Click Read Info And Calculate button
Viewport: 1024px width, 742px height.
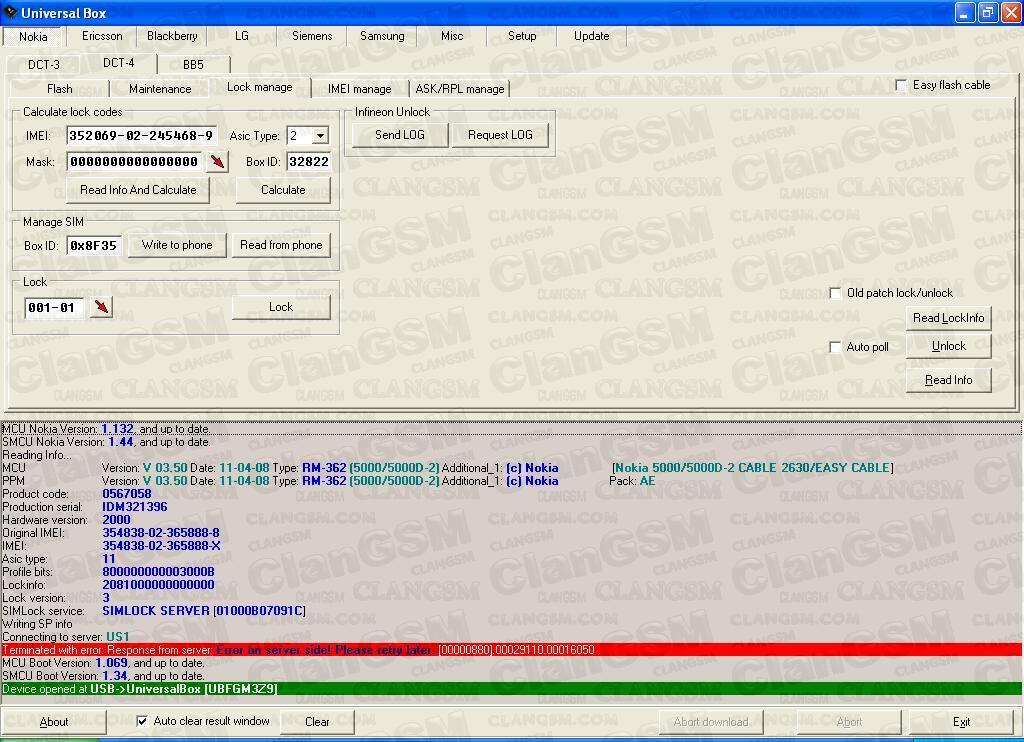coord(138,190)
